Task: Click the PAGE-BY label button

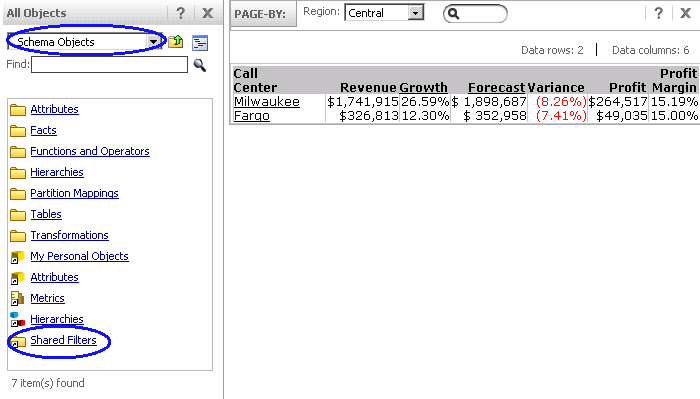Action: pyautogui.click(x=263, y=14)
